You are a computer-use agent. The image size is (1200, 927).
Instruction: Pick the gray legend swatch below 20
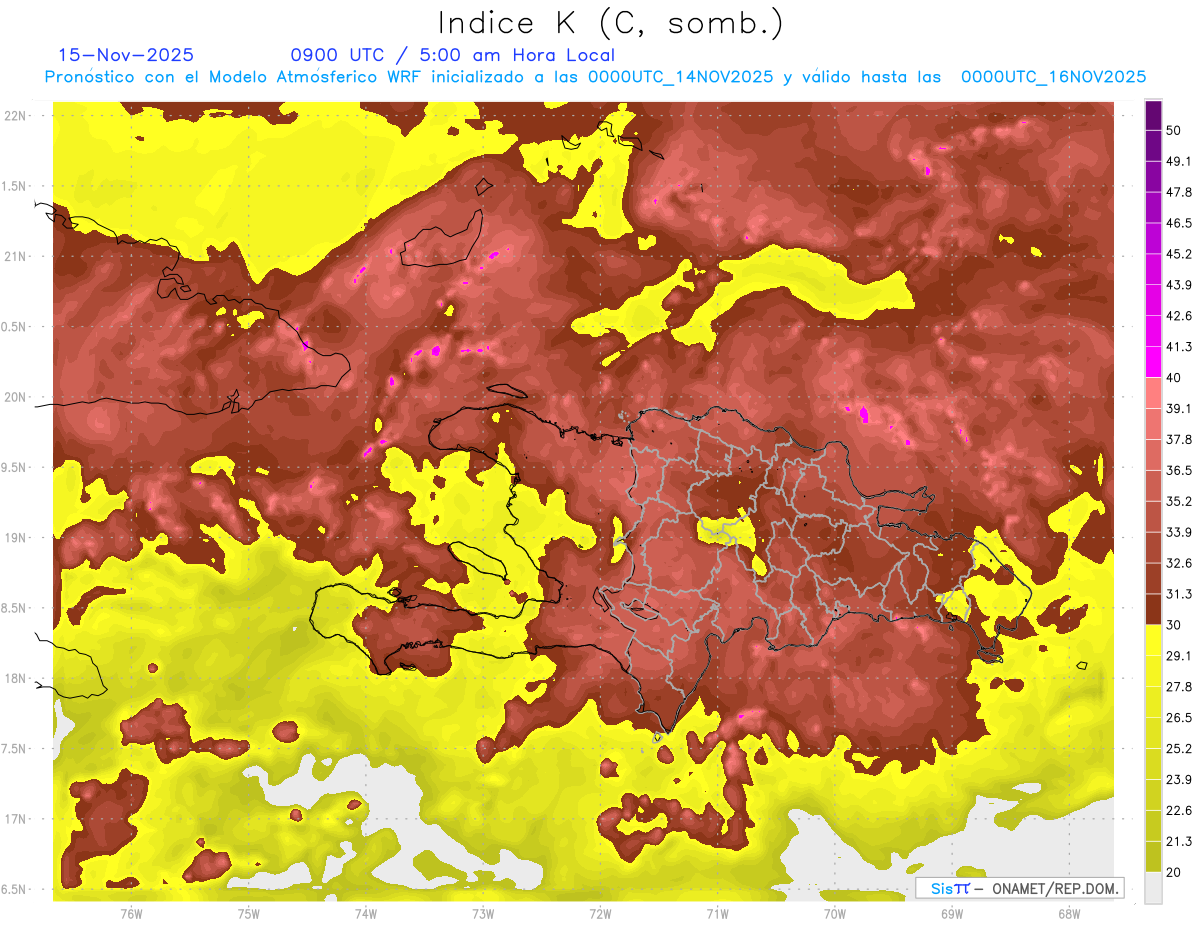click(1153, 887)
